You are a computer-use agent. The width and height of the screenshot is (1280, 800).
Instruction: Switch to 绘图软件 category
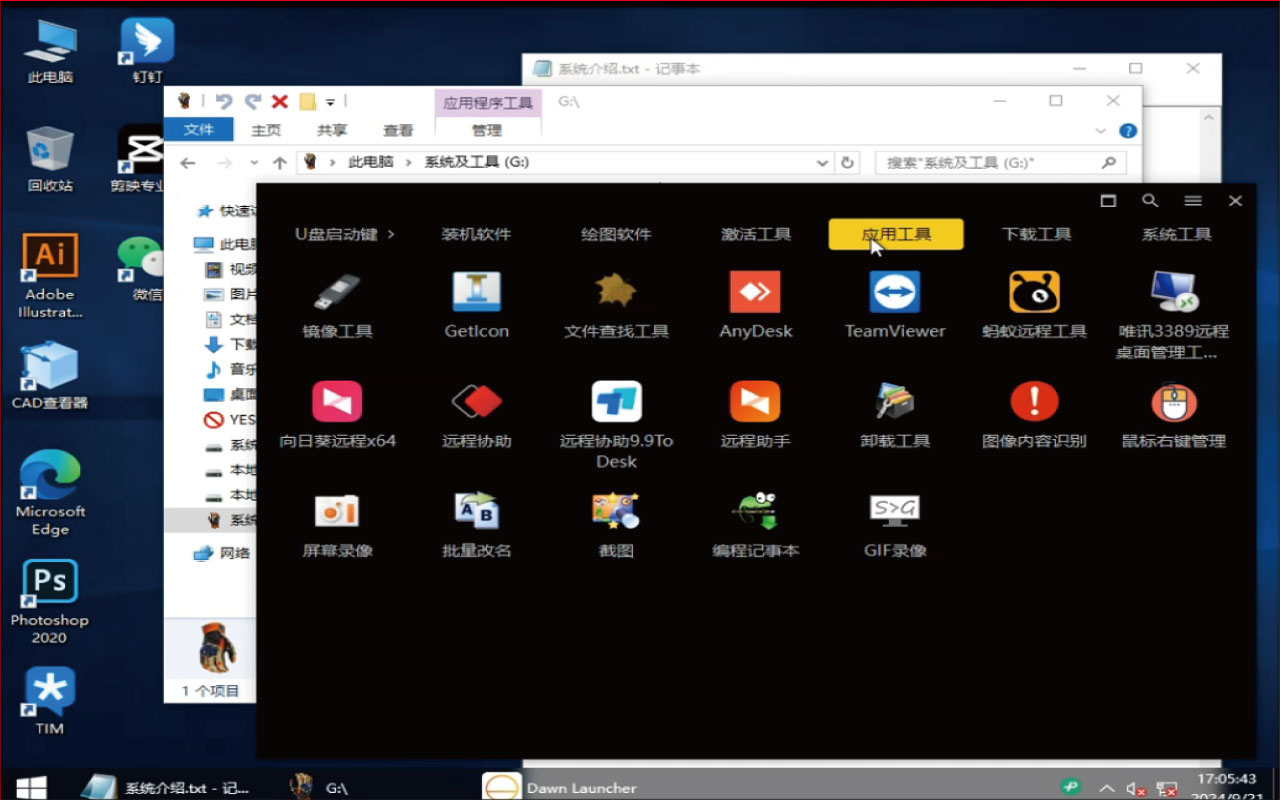(x=616, y=234)
